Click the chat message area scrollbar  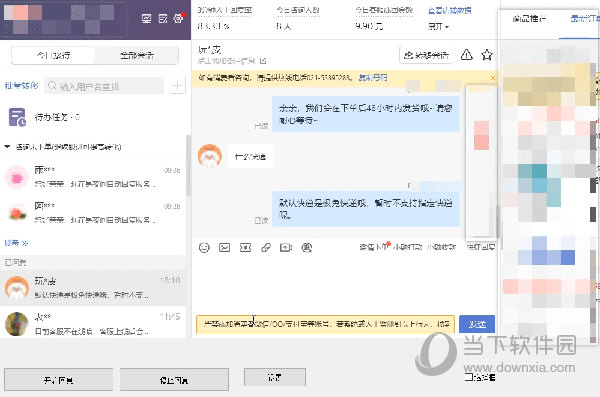tap(498, 221)
